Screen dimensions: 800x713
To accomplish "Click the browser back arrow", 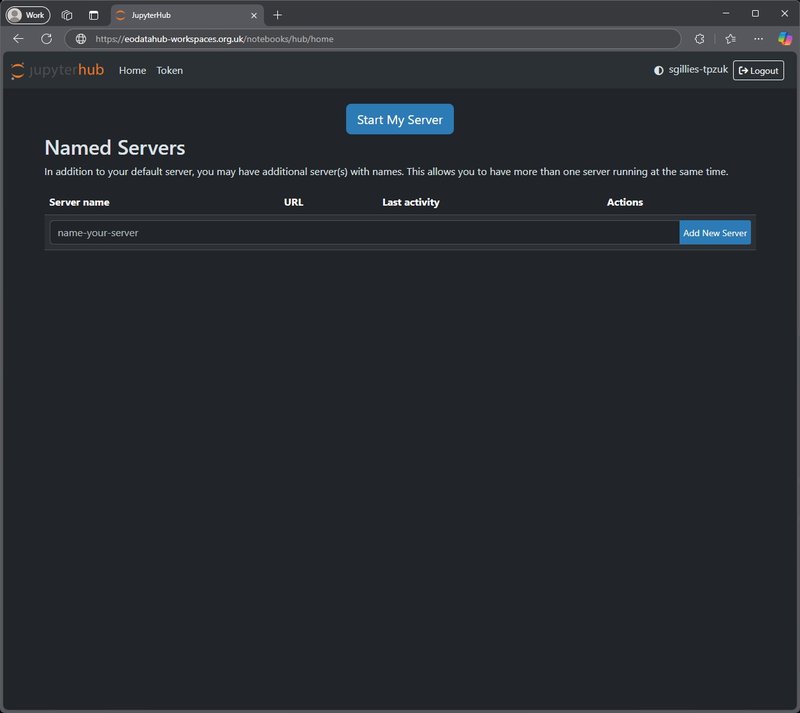I will coord(18,38).
